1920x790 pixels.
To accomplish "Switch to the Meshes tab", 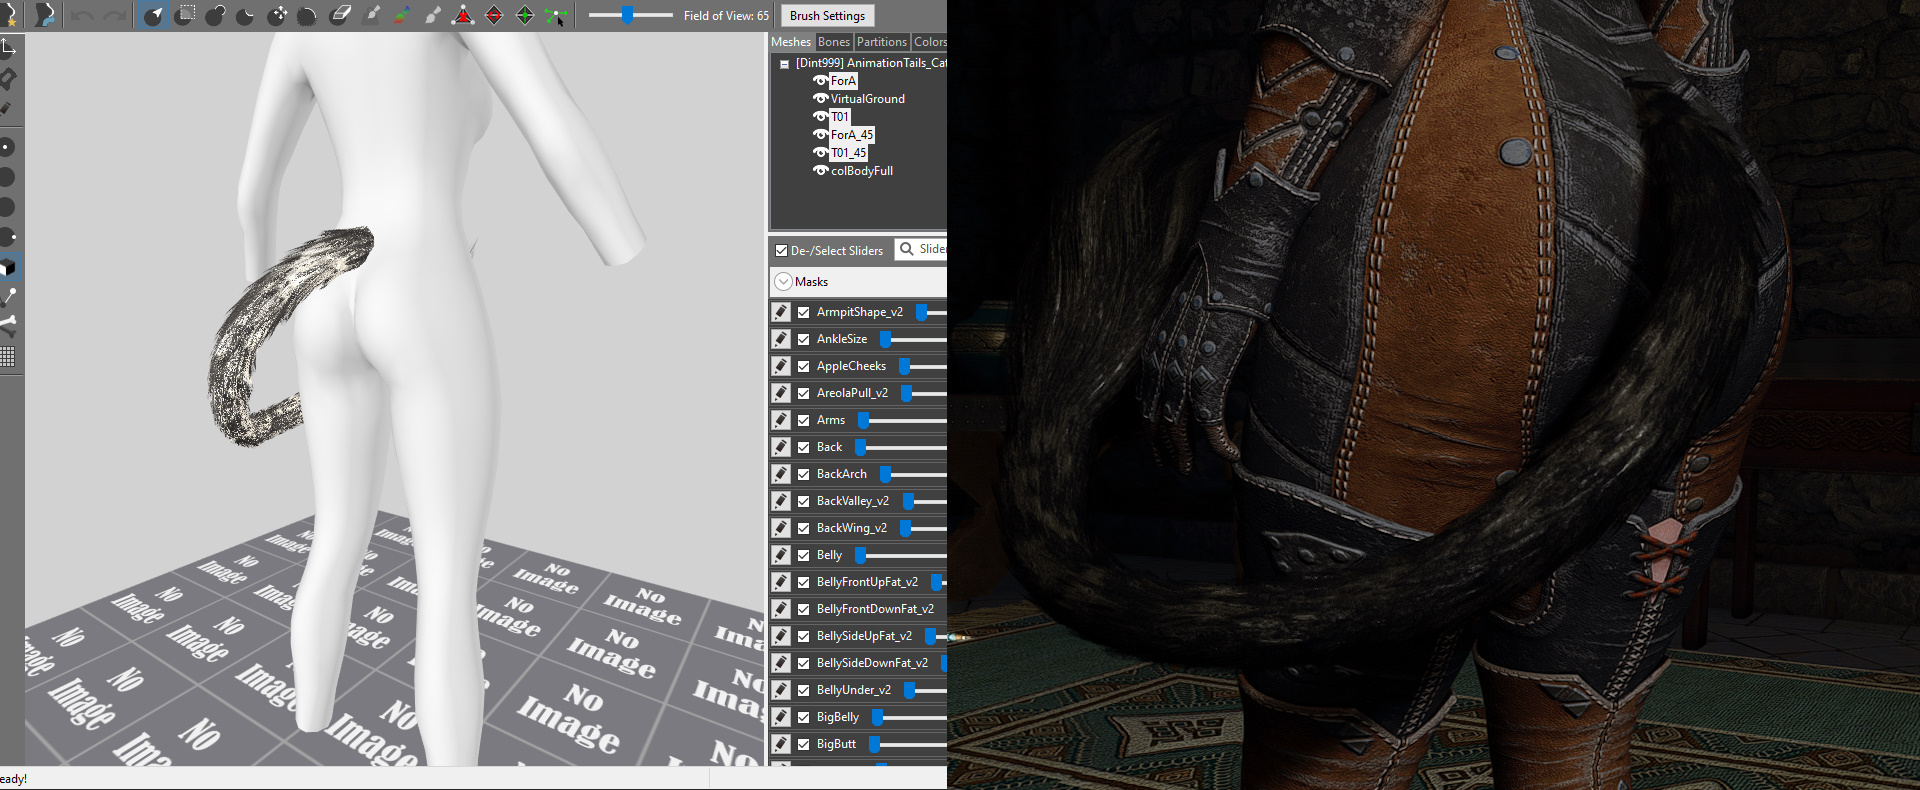I will 791,42.
